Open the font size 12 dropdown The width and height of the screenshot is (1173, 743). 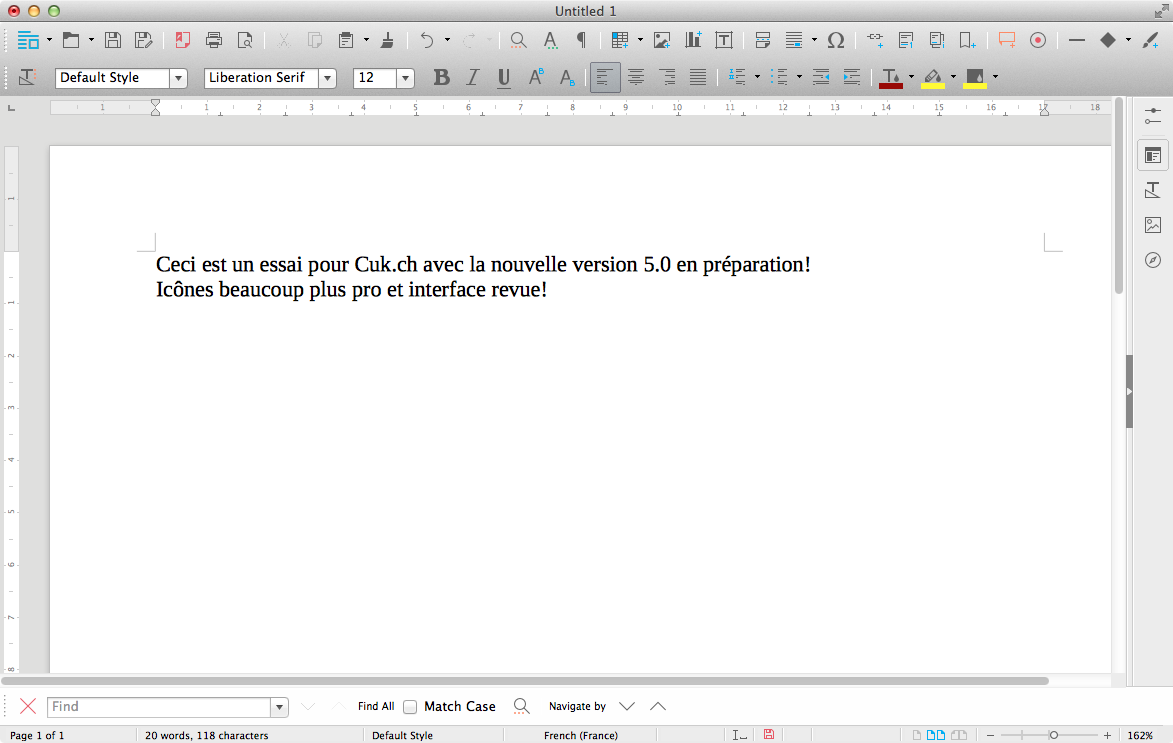click(405, 78)
